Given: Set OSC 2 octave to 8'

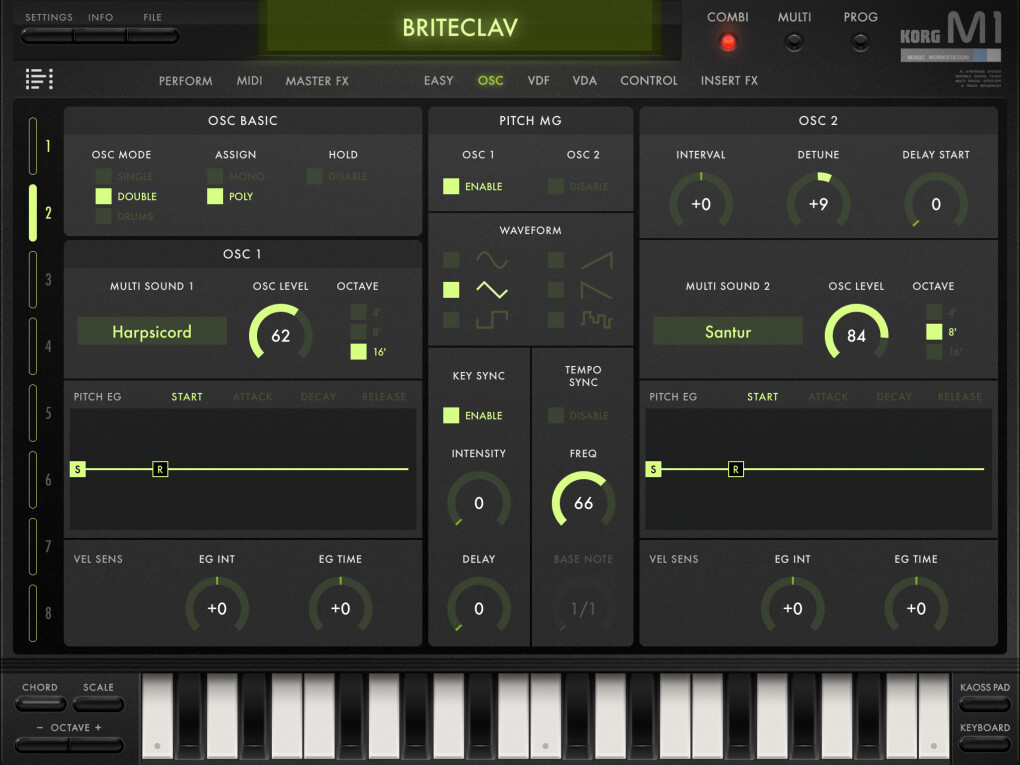Looking at the screenshot, I should point(934,332).
